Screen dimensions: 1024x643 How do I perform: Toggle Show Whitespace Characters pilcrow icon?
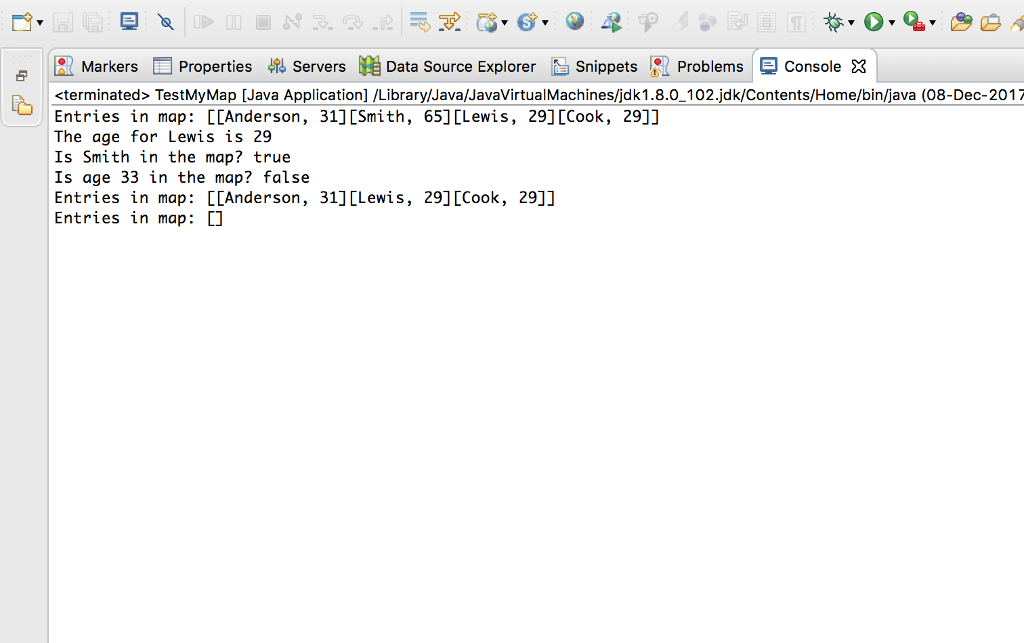[796, 23]
